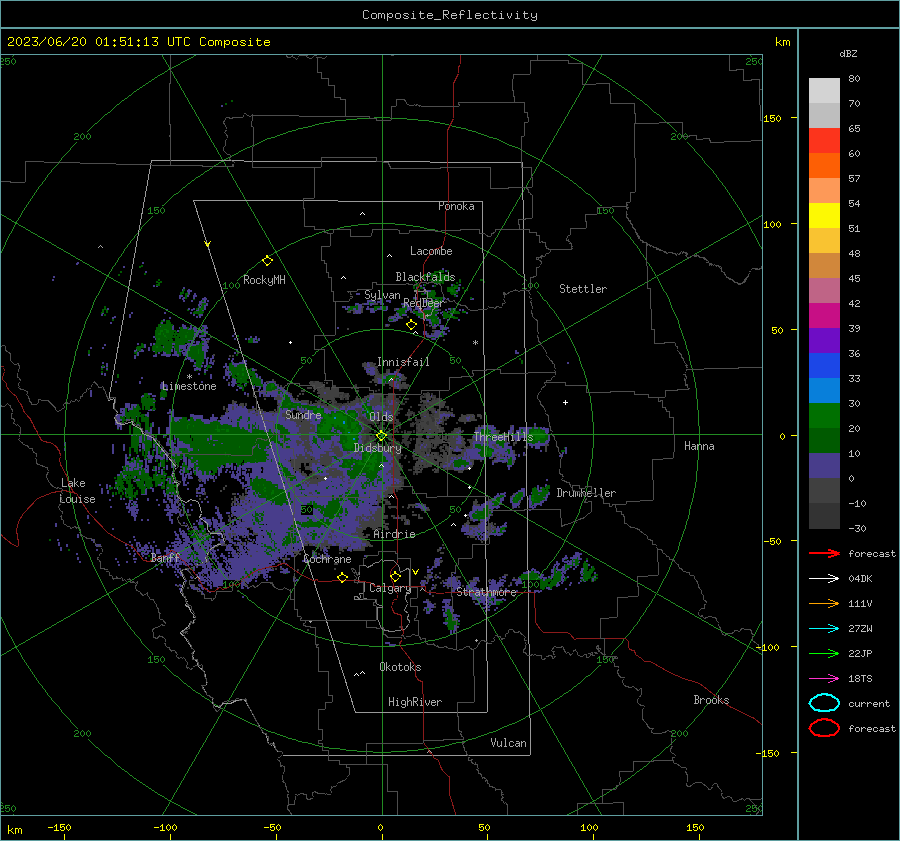Screen dimensions: 900x841
Task: Select the blue swatch between 36 and 33
Action: [824, 366]
